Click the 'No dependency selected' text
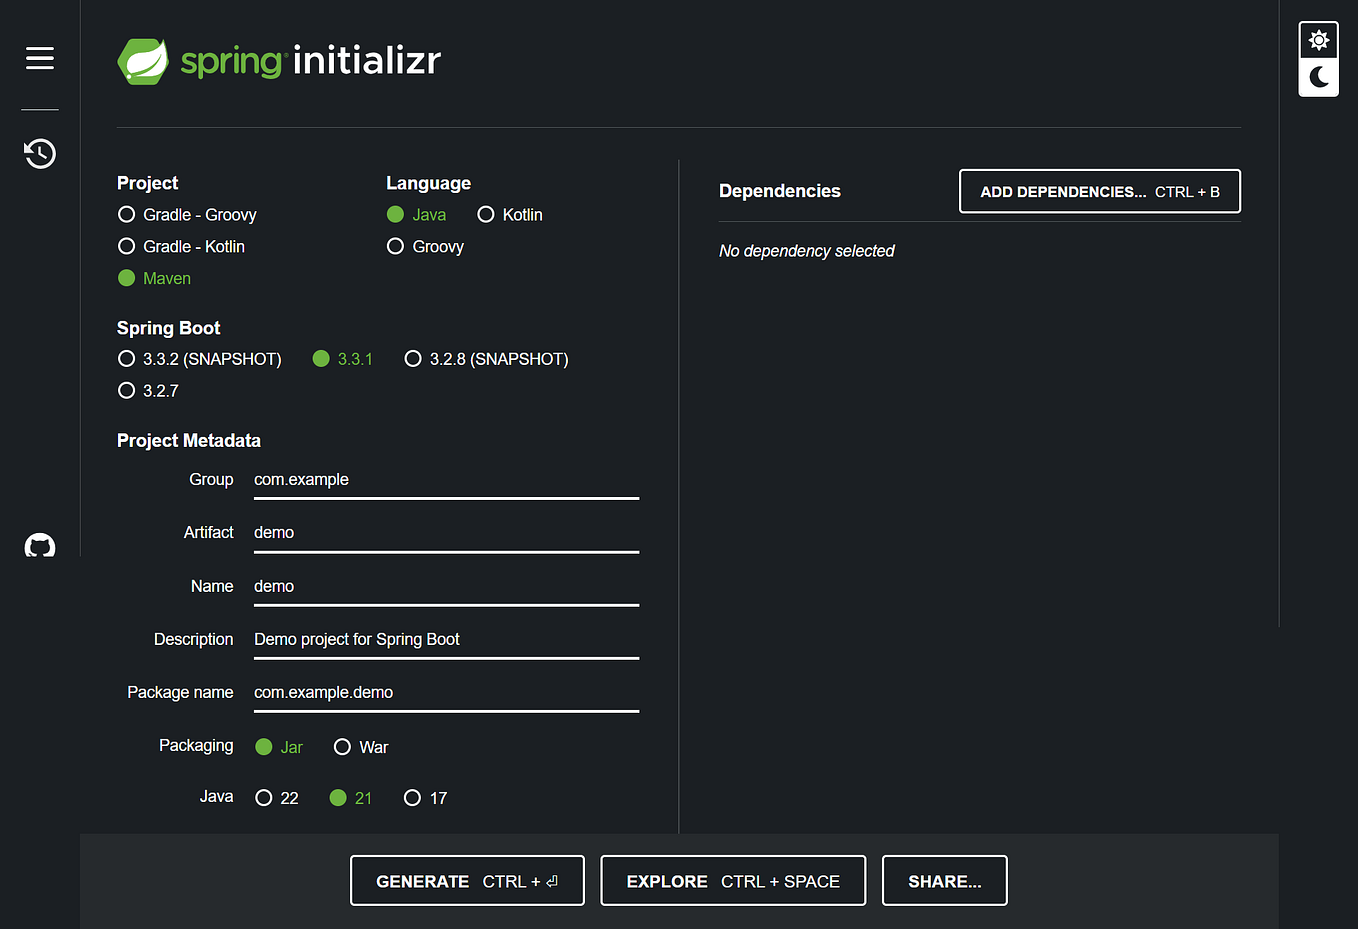The width and height of the screenshot is (1358, 929). tap(807, 251)
